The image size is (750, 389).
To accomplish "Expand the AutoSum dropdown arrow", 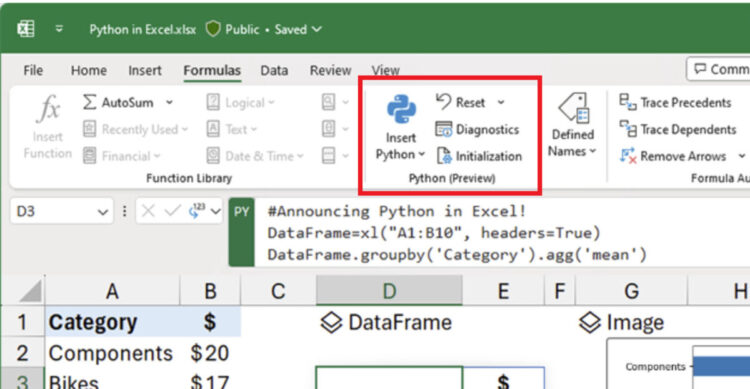I will [169, 102].
